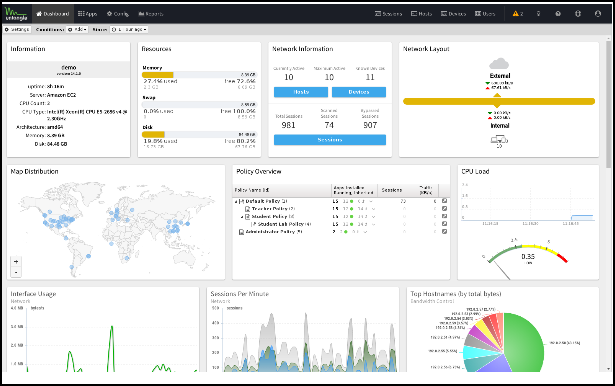Edit the Default Policy row icon

(444, 201)
